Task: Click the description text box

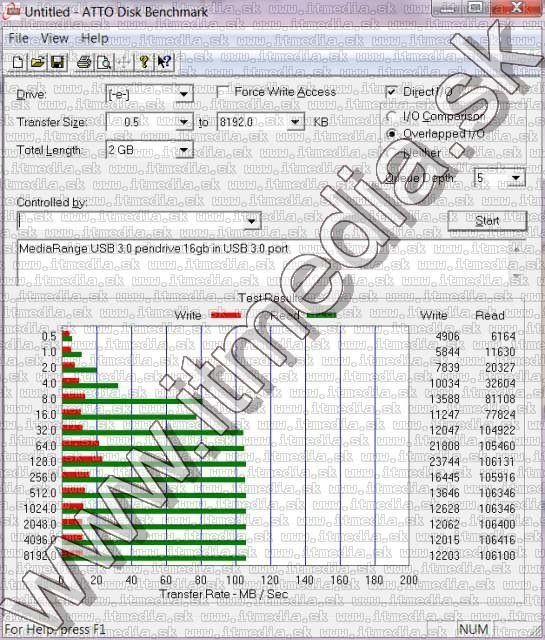Action: click(x=261, y=261)
